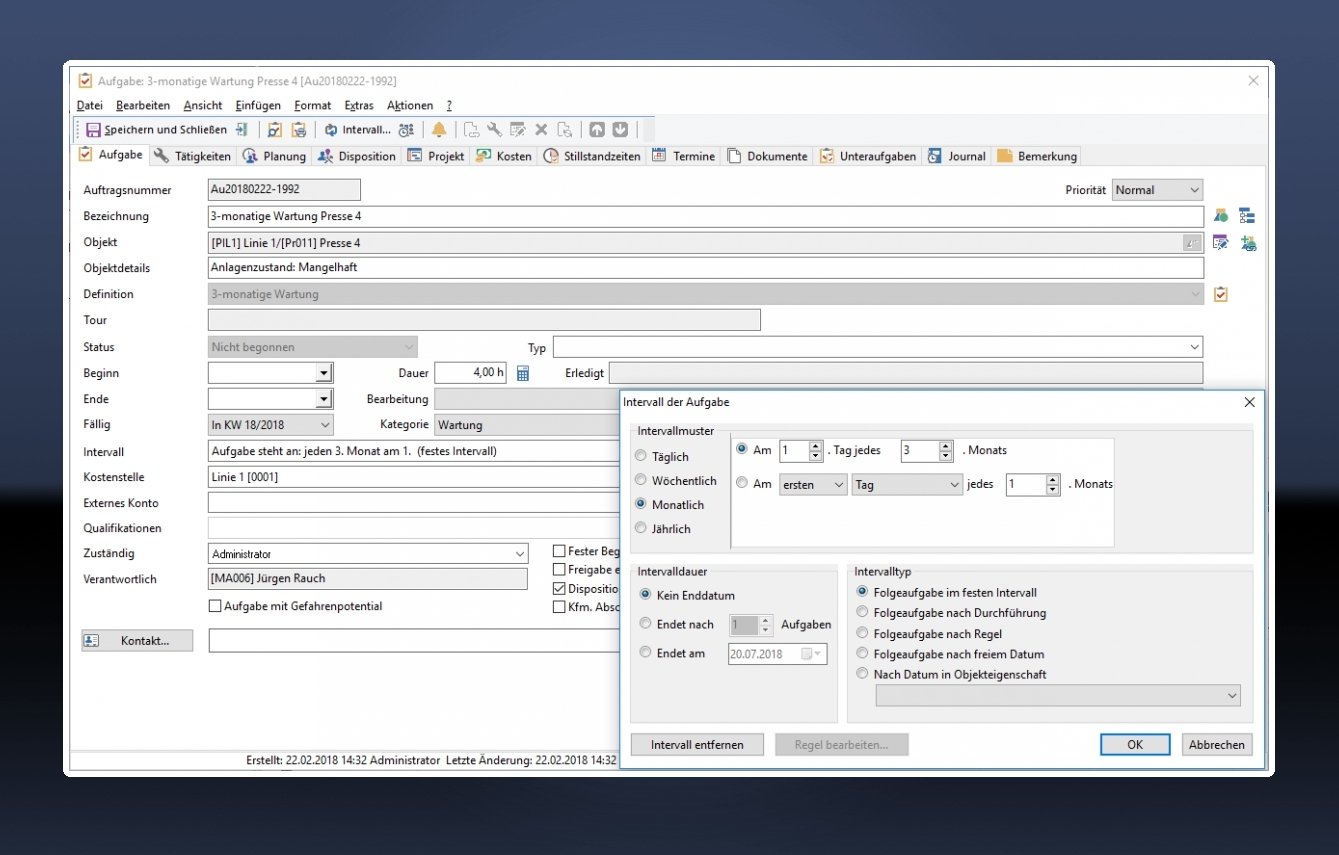Select the Endet am radio button
This screenshot has width=1339, height=855.
pyautogui.click(x=645, y=653)
